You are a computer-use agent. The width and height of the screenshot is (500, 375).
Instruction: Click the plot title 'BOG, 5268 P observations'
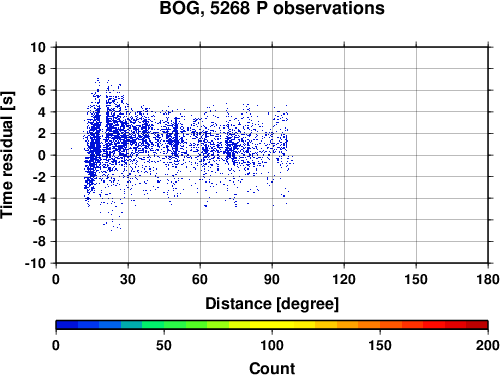pos(272,8)
